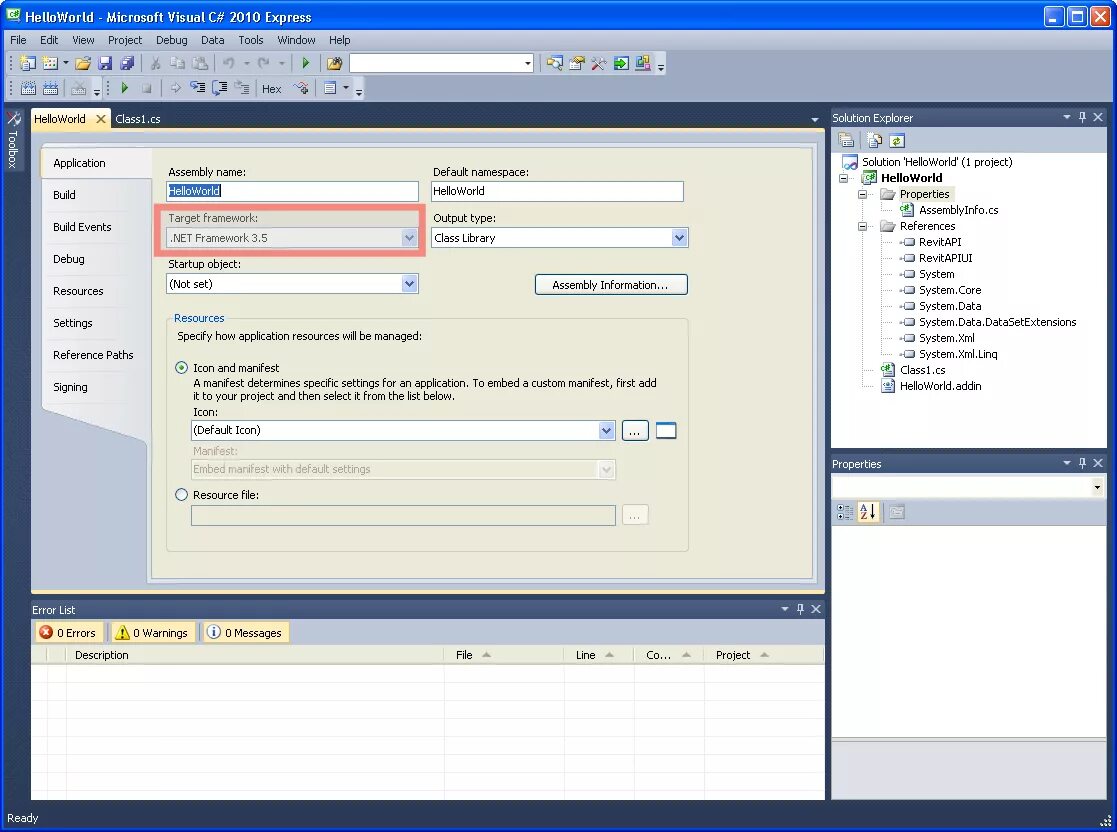
Task: Click the Save All toolbar icon
Action: [x=128, y=63]
